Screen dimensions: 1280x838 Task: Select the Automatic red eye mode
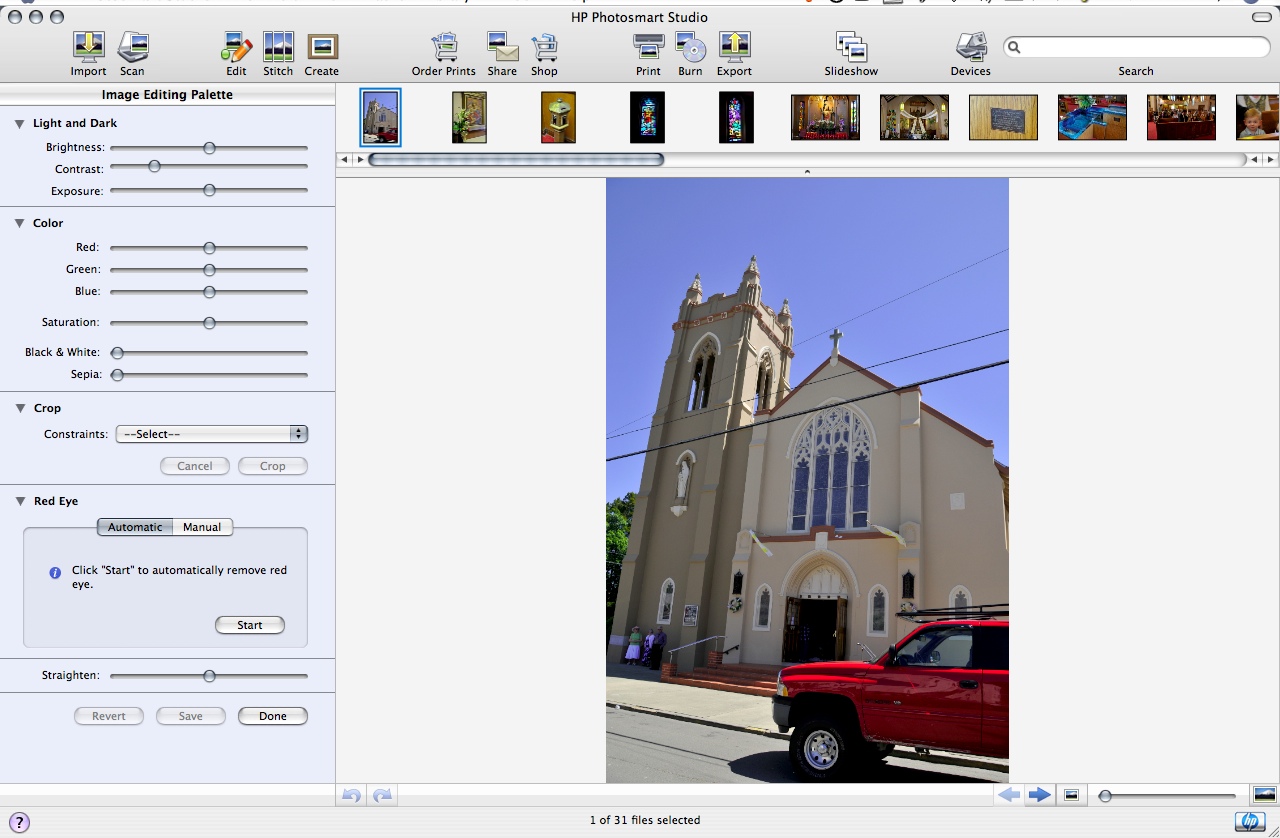click(x=135, y=527)
